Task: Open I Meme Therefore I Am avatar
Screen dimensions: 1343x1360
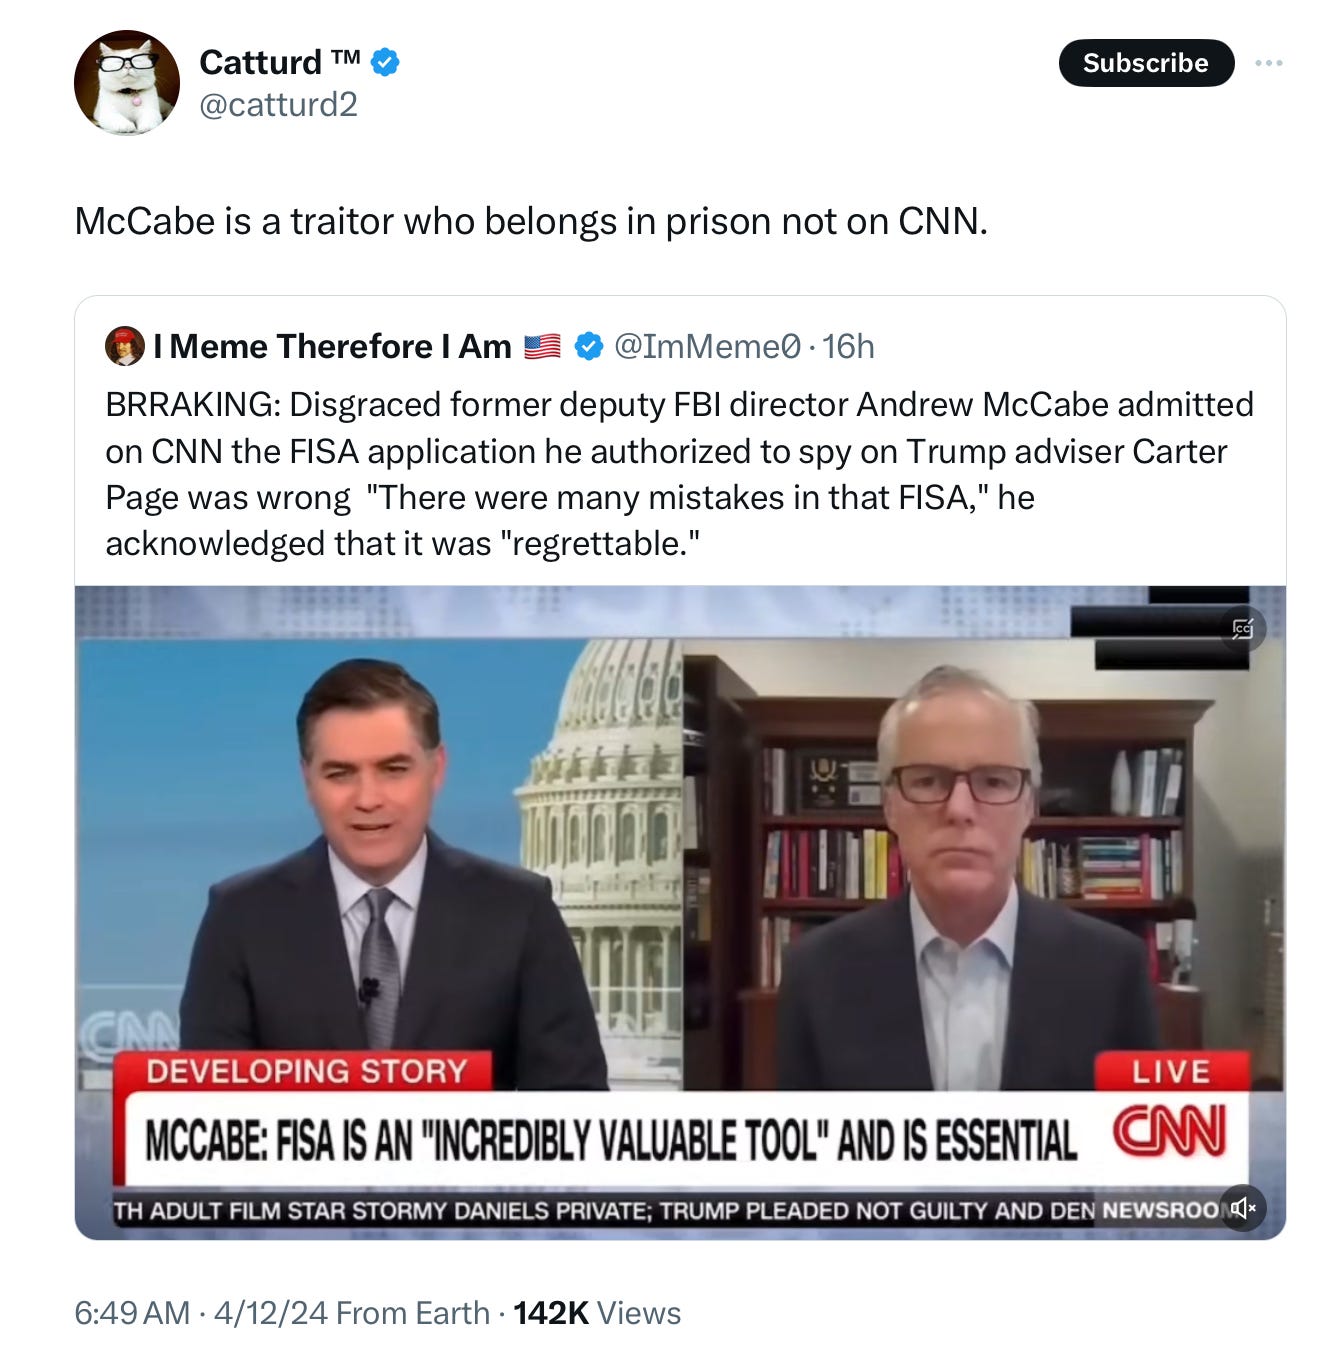Action: pos(125,346)
